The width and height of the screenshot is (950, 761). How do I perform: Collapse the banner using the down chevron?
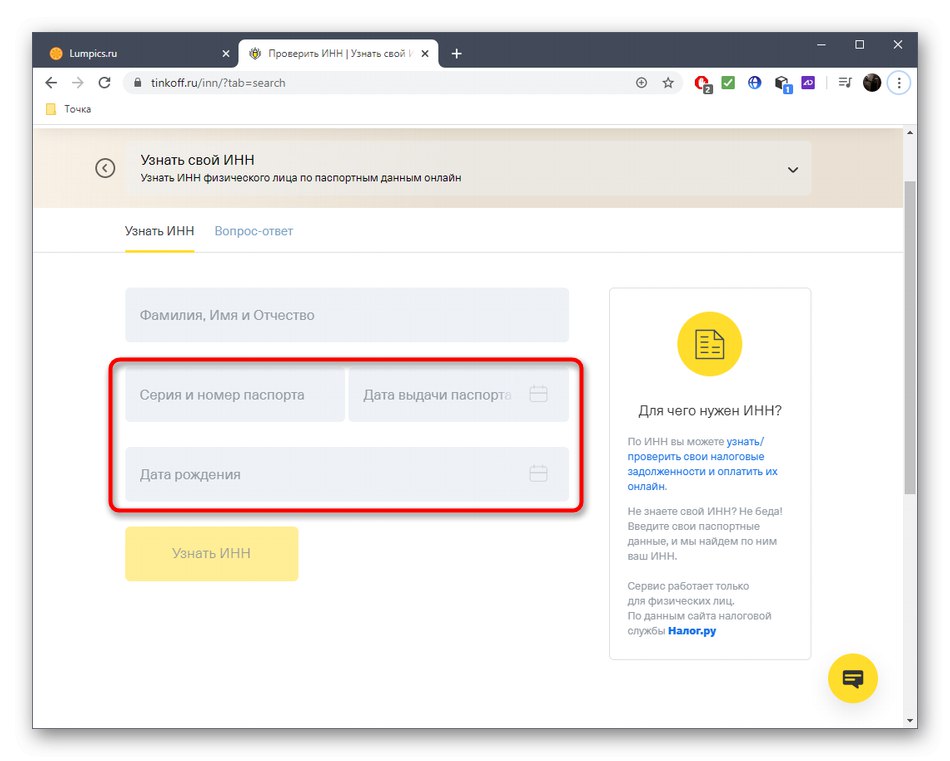click(x=793, y=168)
